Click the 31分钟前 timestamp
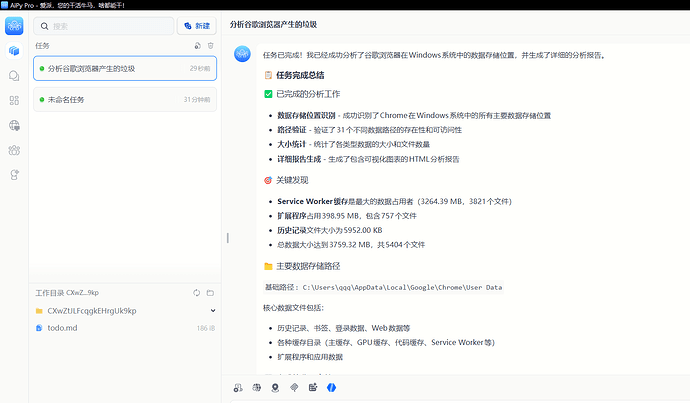This screenshot has height=403, width=690. coord(197,100)
